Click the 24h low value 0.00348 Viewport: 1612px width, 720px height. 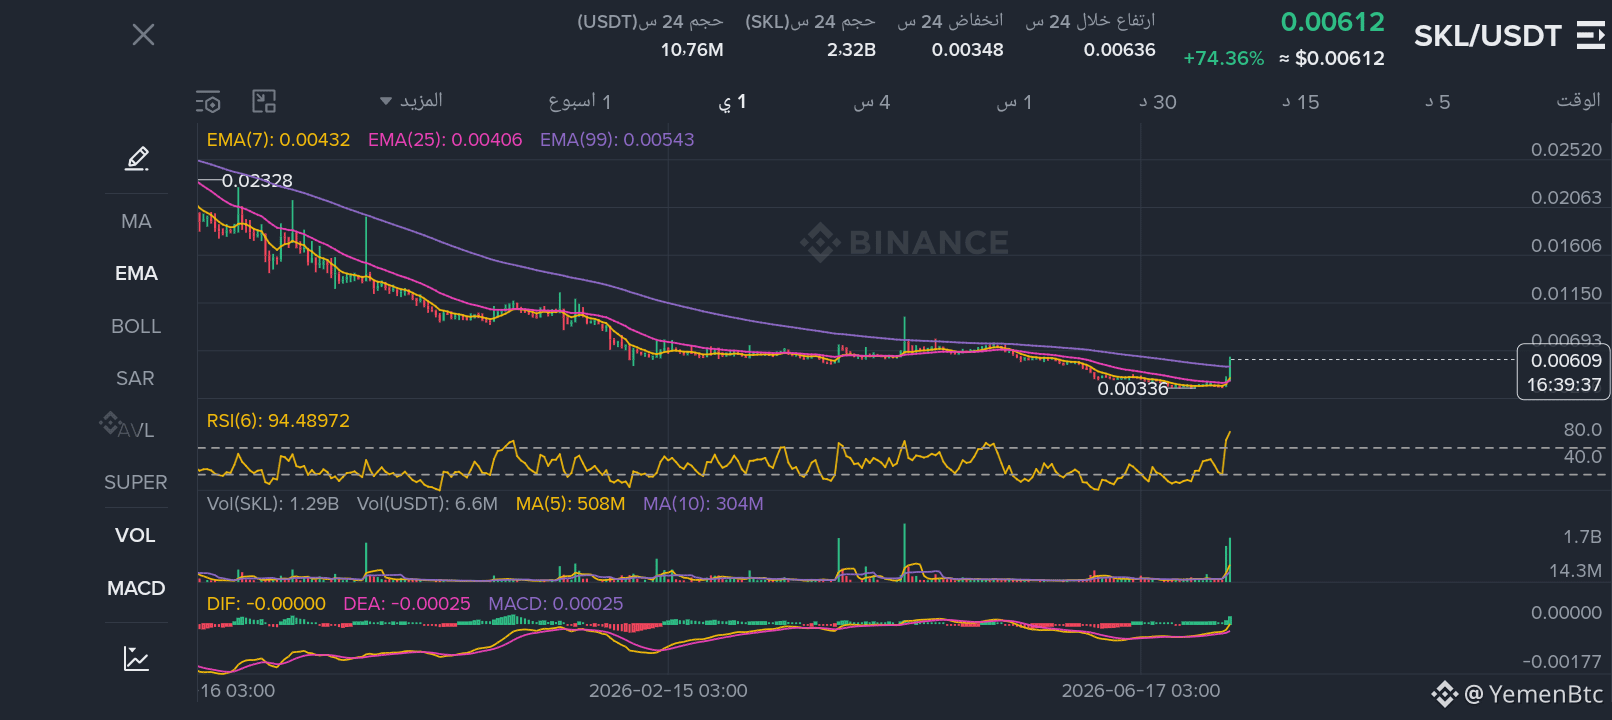967,50
